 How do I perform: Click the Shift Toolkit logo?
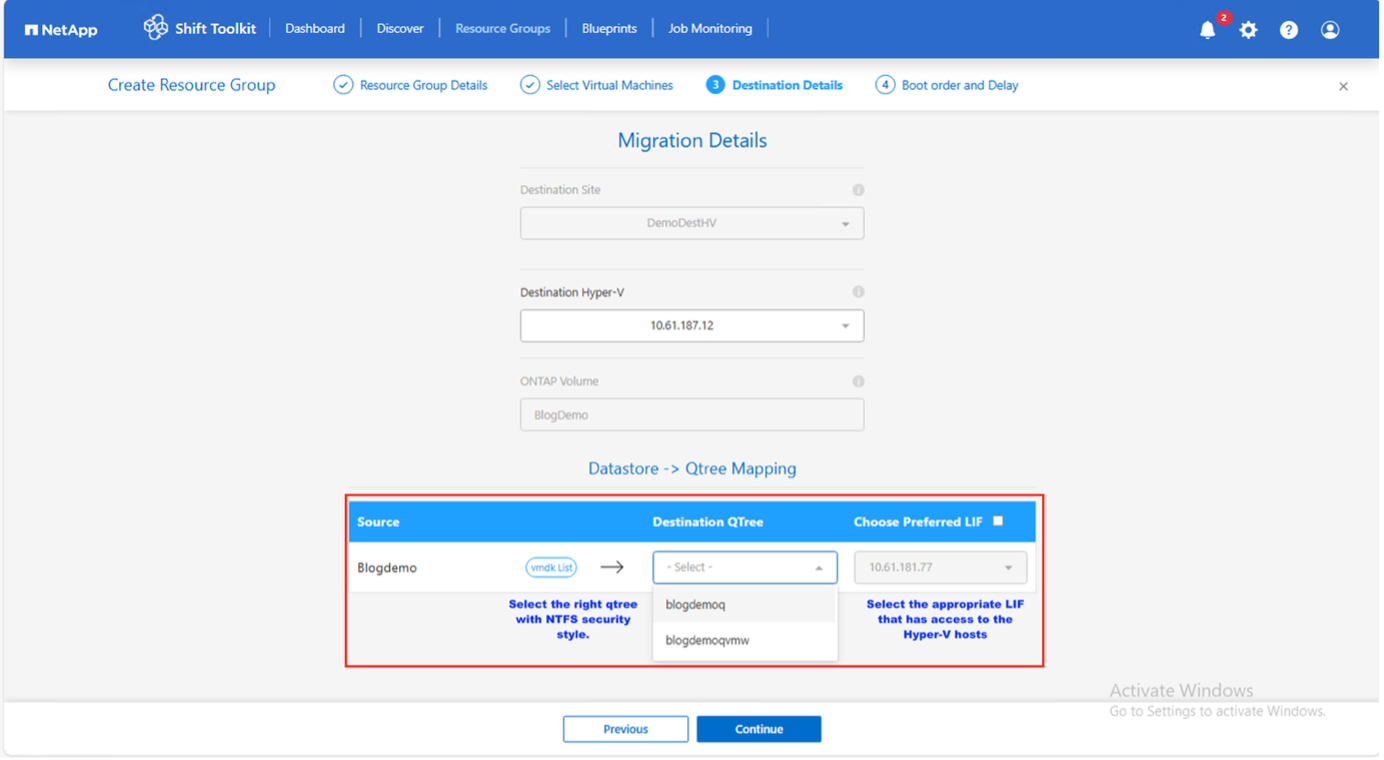click(x=199, y=28)
